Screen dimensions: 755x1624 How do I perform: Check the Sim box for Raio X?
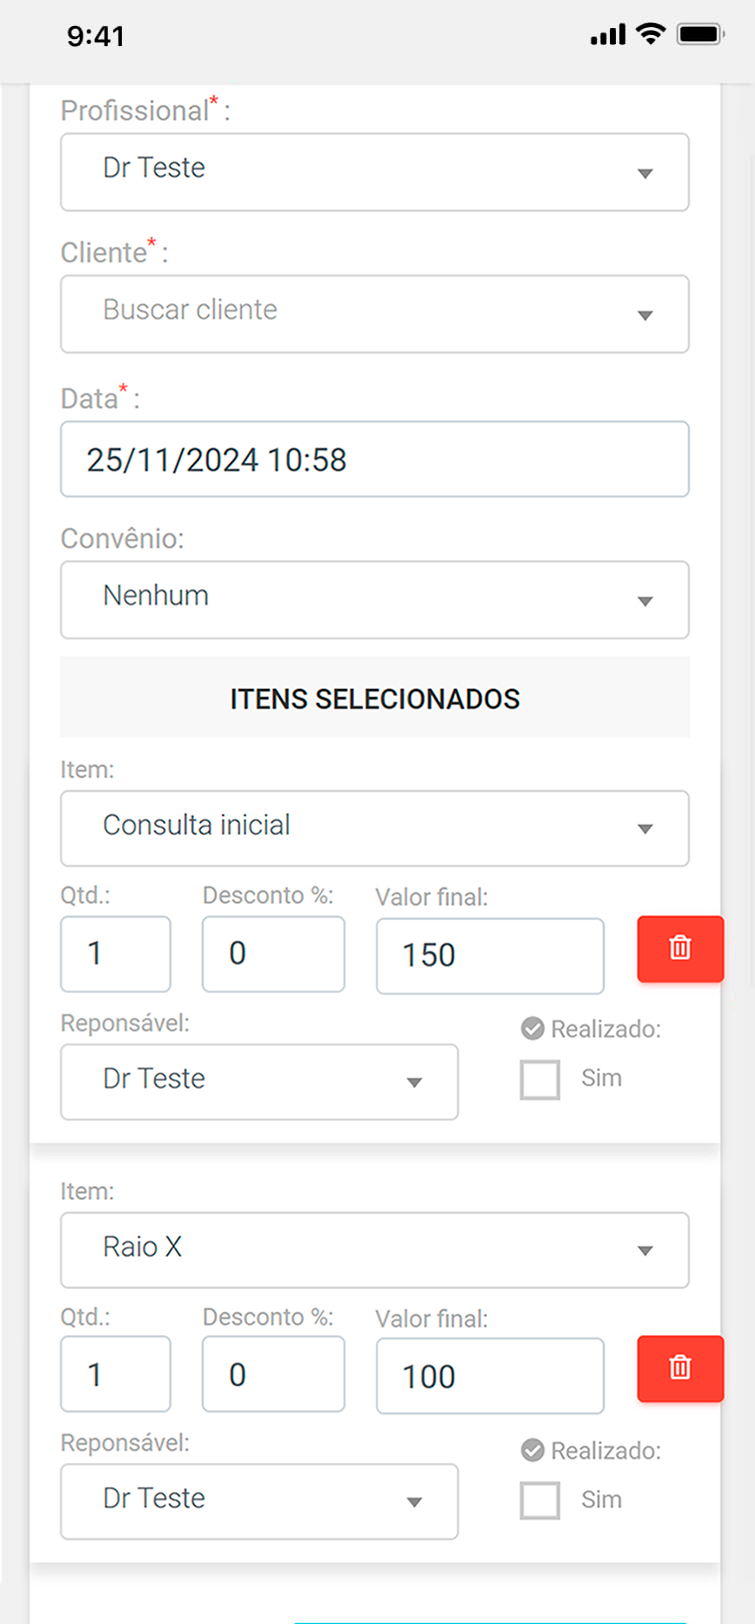540,1501
